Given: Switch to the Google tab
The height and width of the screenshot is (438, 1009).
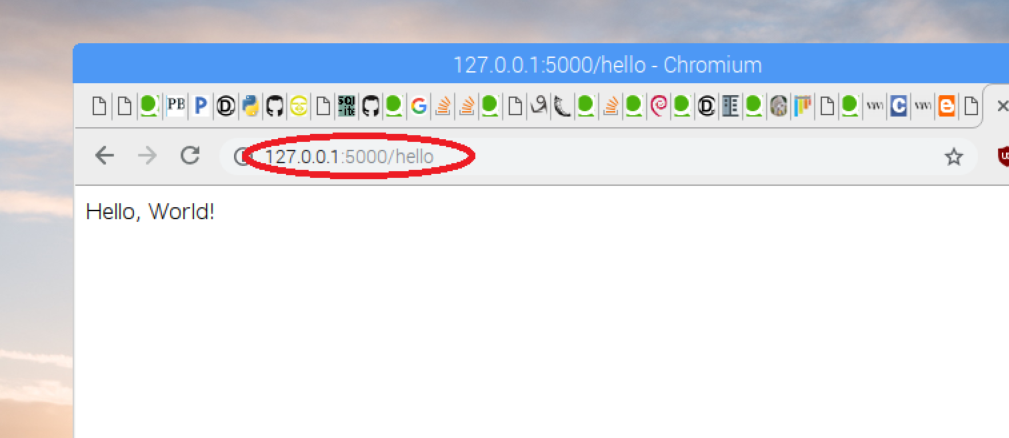Looking at the screenshot, I should 419,105.
